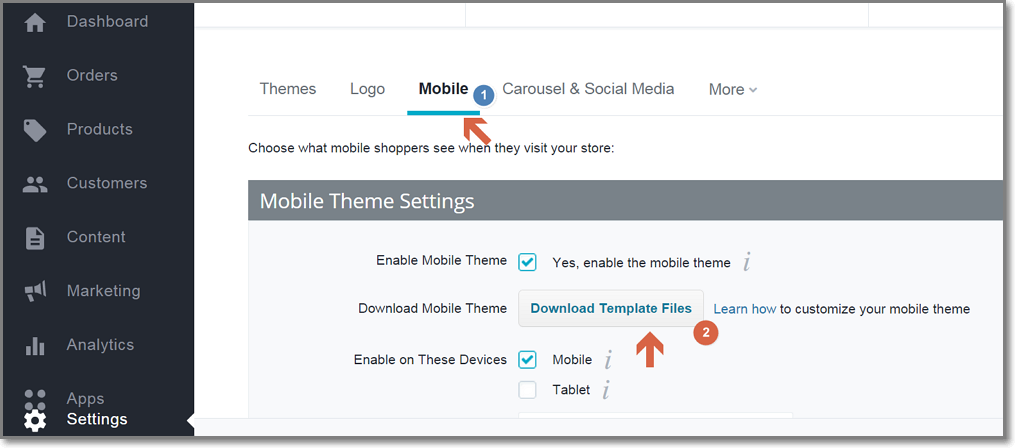Open the Carousel & Social Media tab
Screen dimensions: 1015x448
click(x=588, y=89)
